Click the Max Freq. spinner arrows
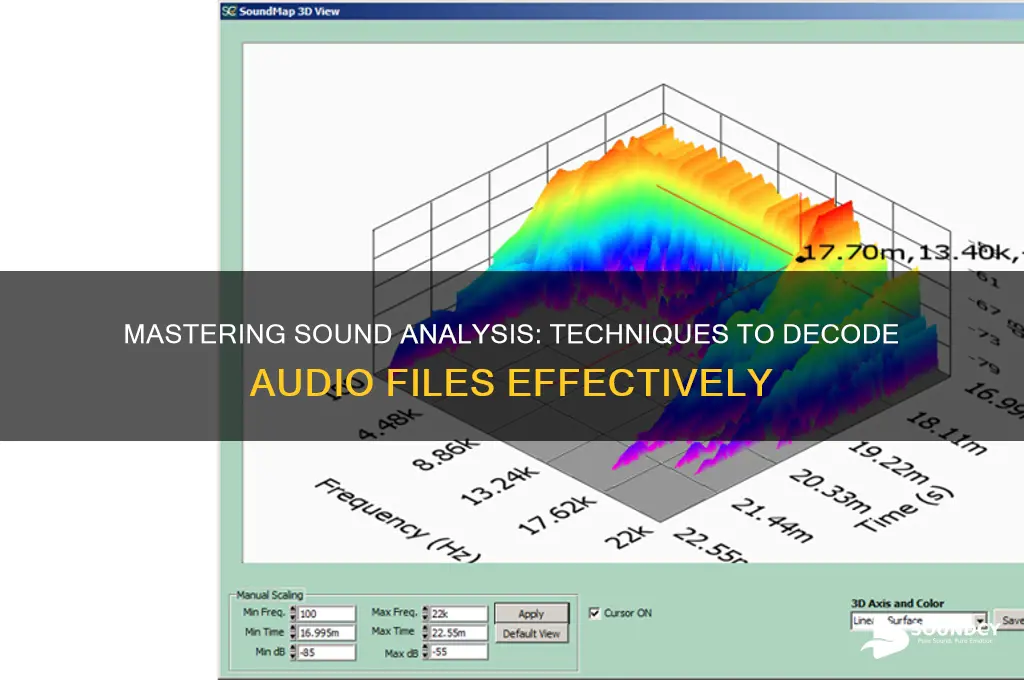 pyautogui.click(x=425, y=613)
